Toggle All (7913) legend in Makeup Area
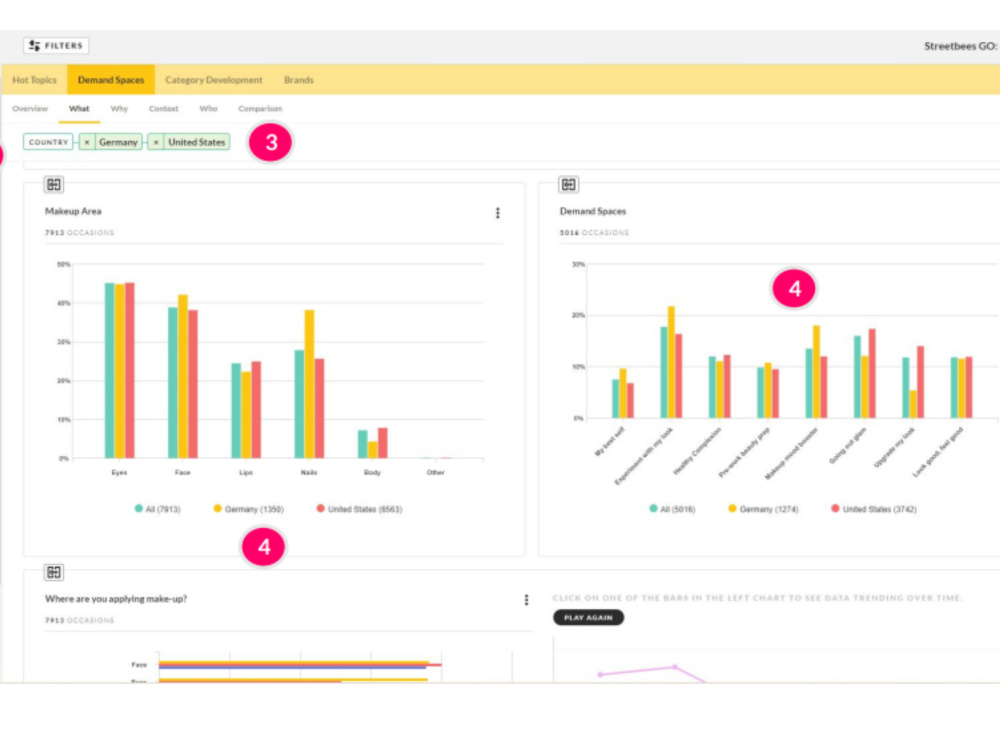 (x=158, y=509)
